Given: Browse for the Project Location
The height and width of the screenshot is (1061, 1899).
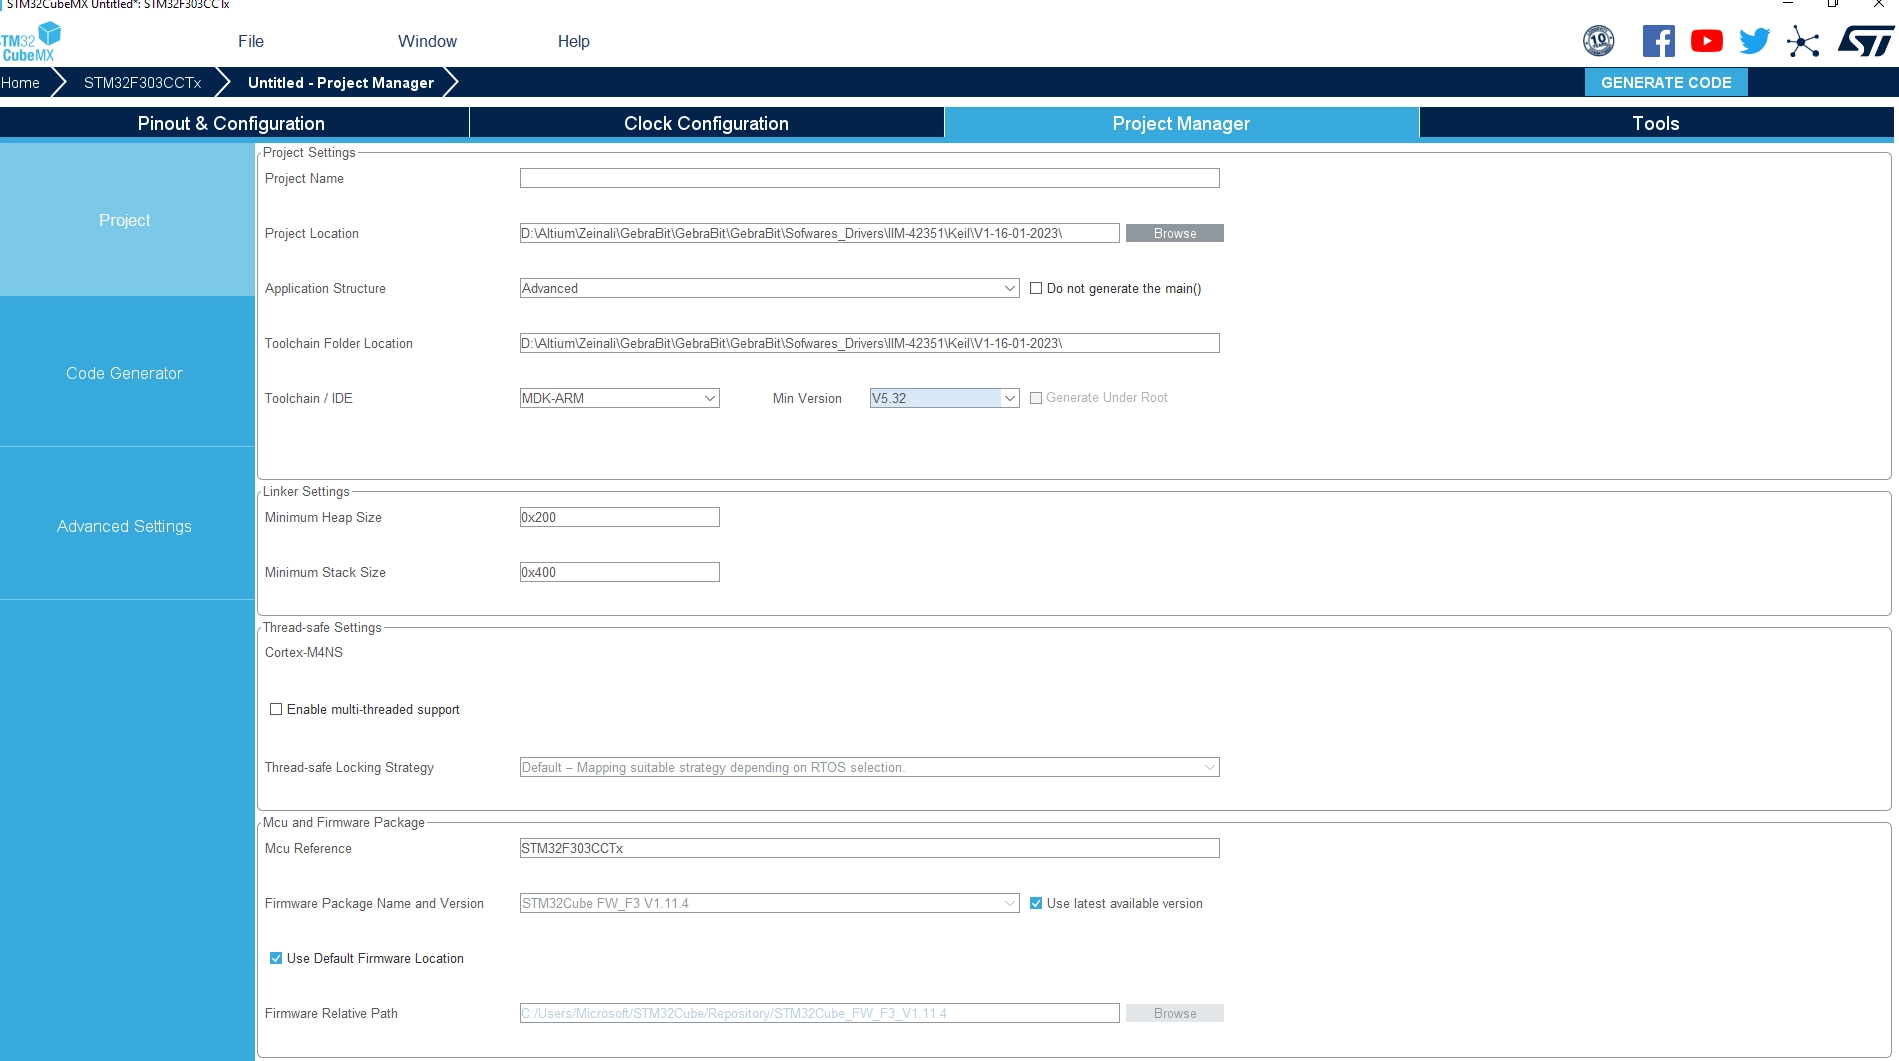Looking at the screenshot, I should pyautogui.click(x=1175, y=233).
